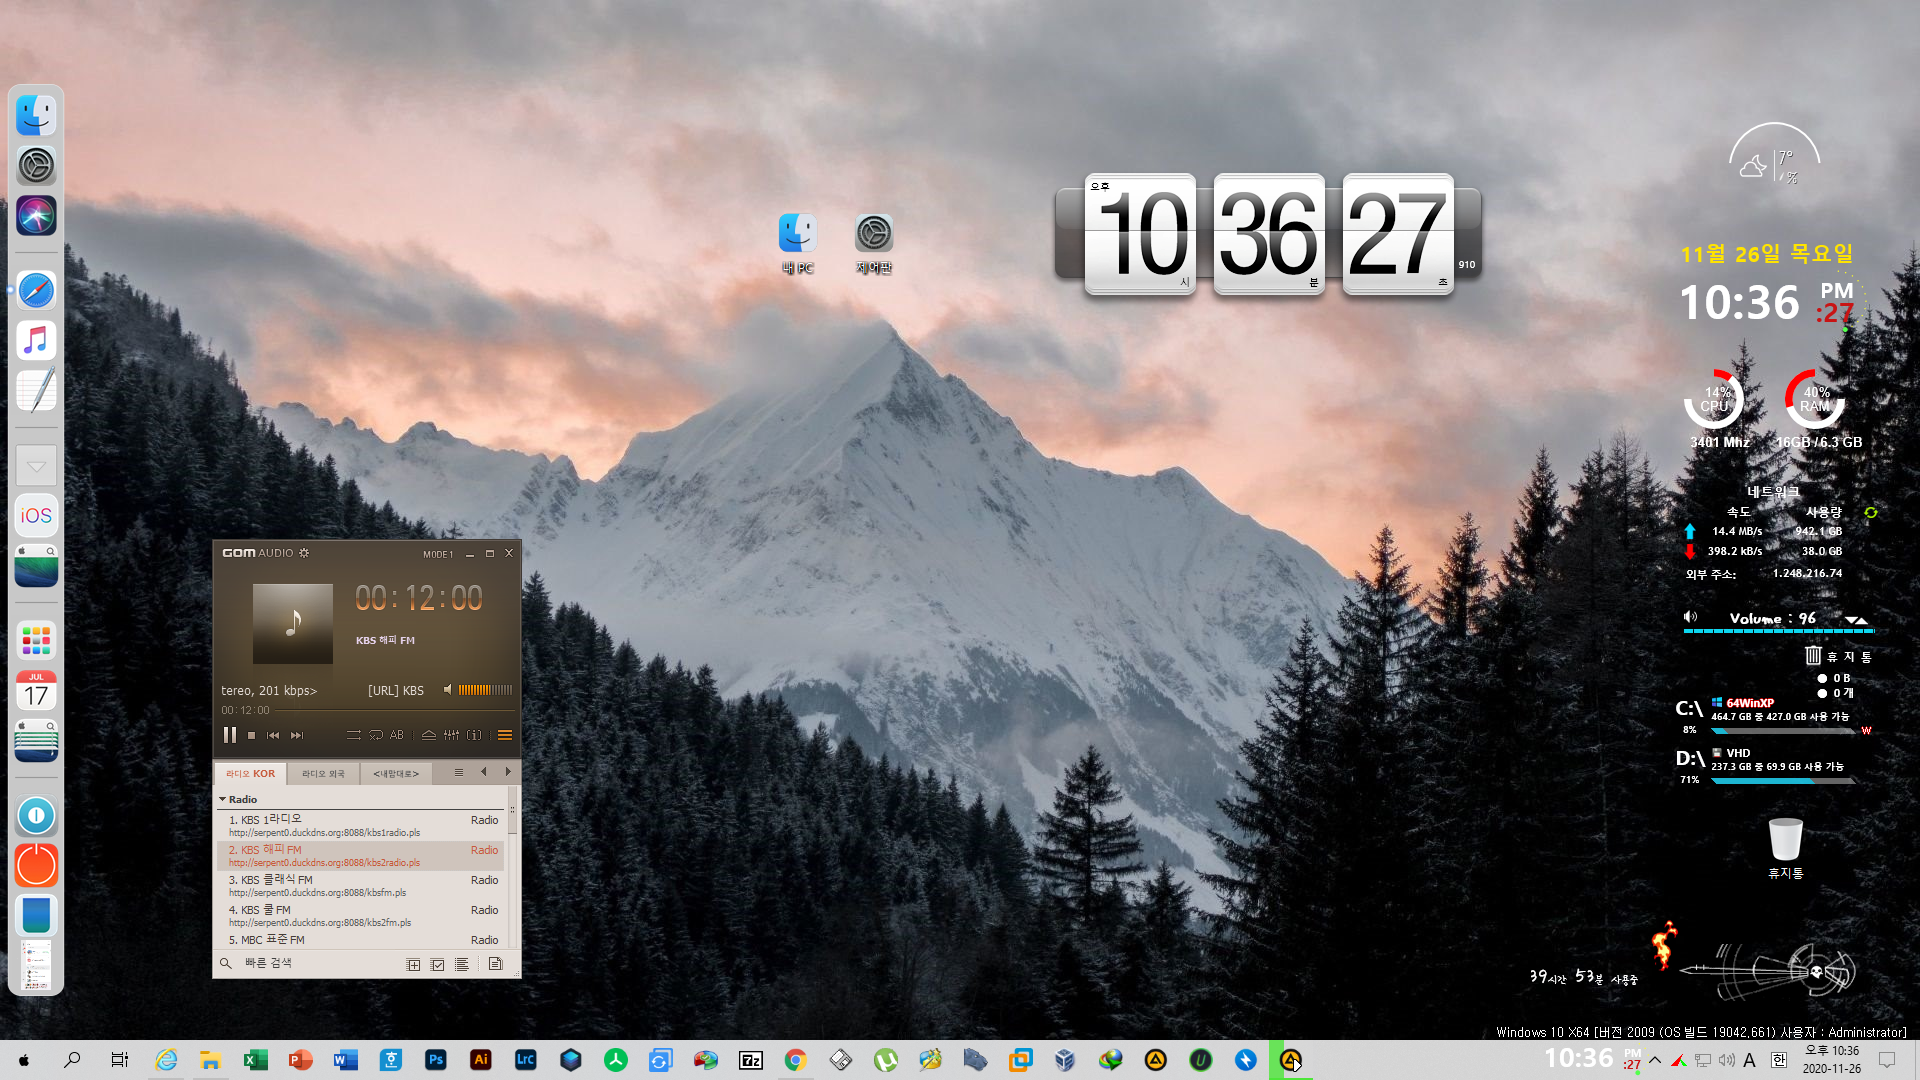Screen dimensions: 1920x1080
Task: Select 1. KBS 1라디오 station
Action: click(x=360, y=825)
